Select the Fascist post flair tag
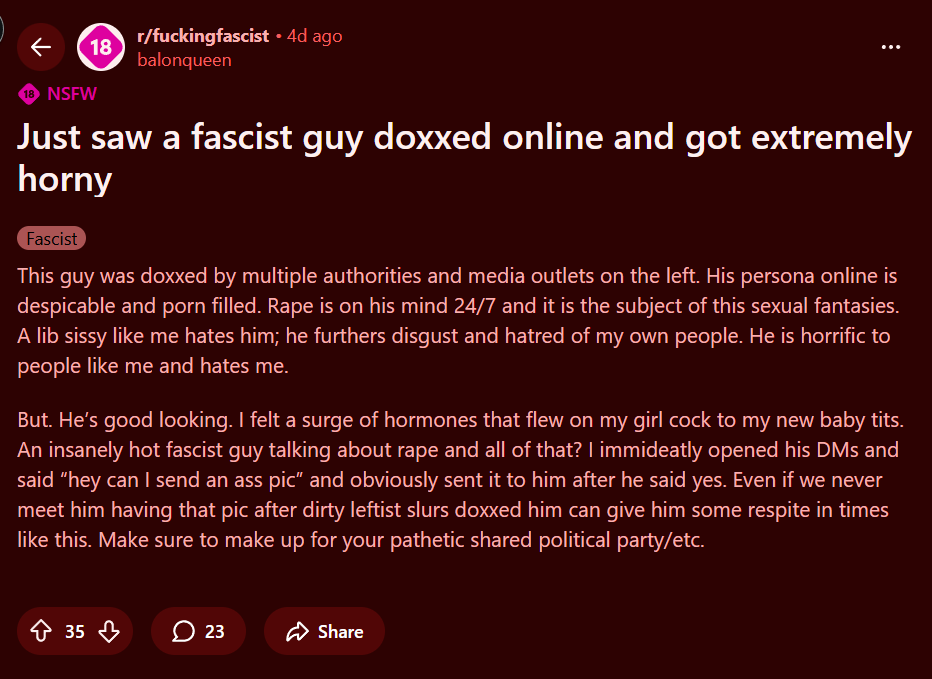932x679 pixels. [52, 239]
